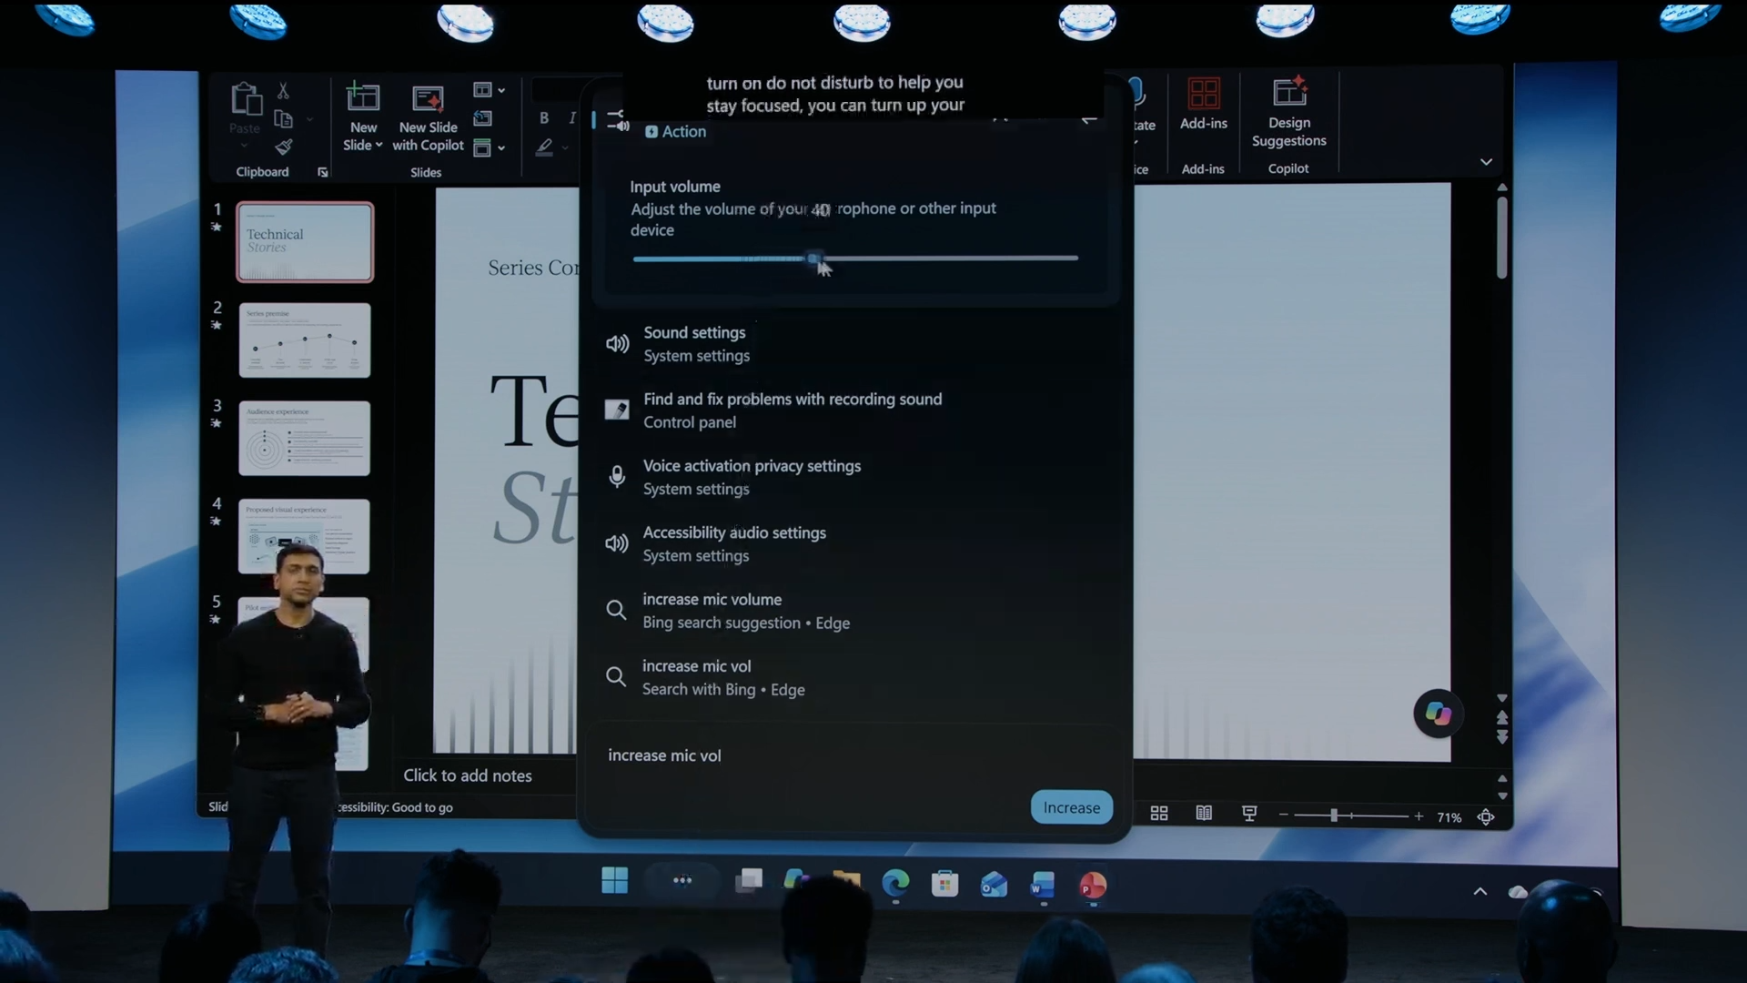Click the PowerPoint zoom slider
The width and height of the screenshot is (1747, 983).
1351,816
